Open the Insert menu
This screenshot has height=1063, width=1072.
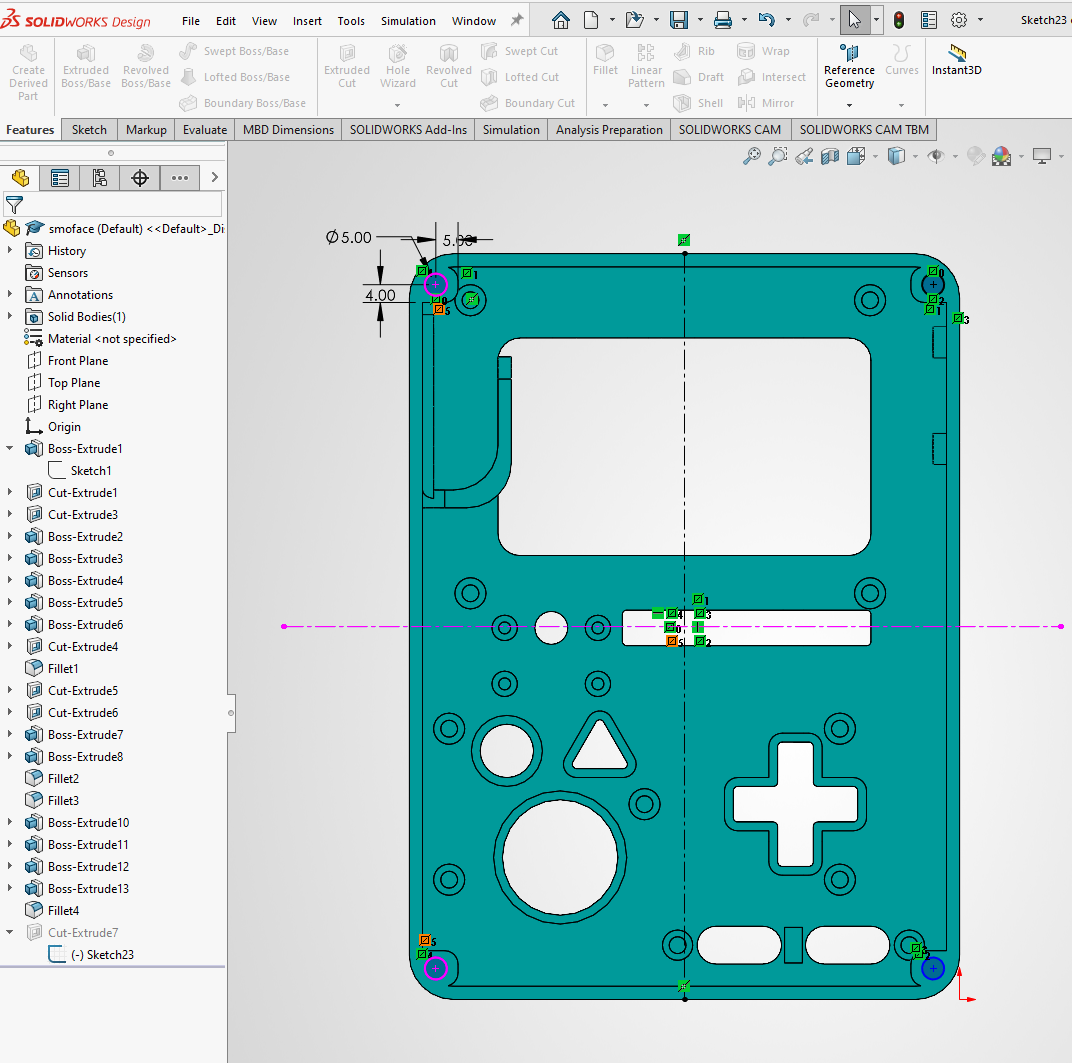coord(307,21)
